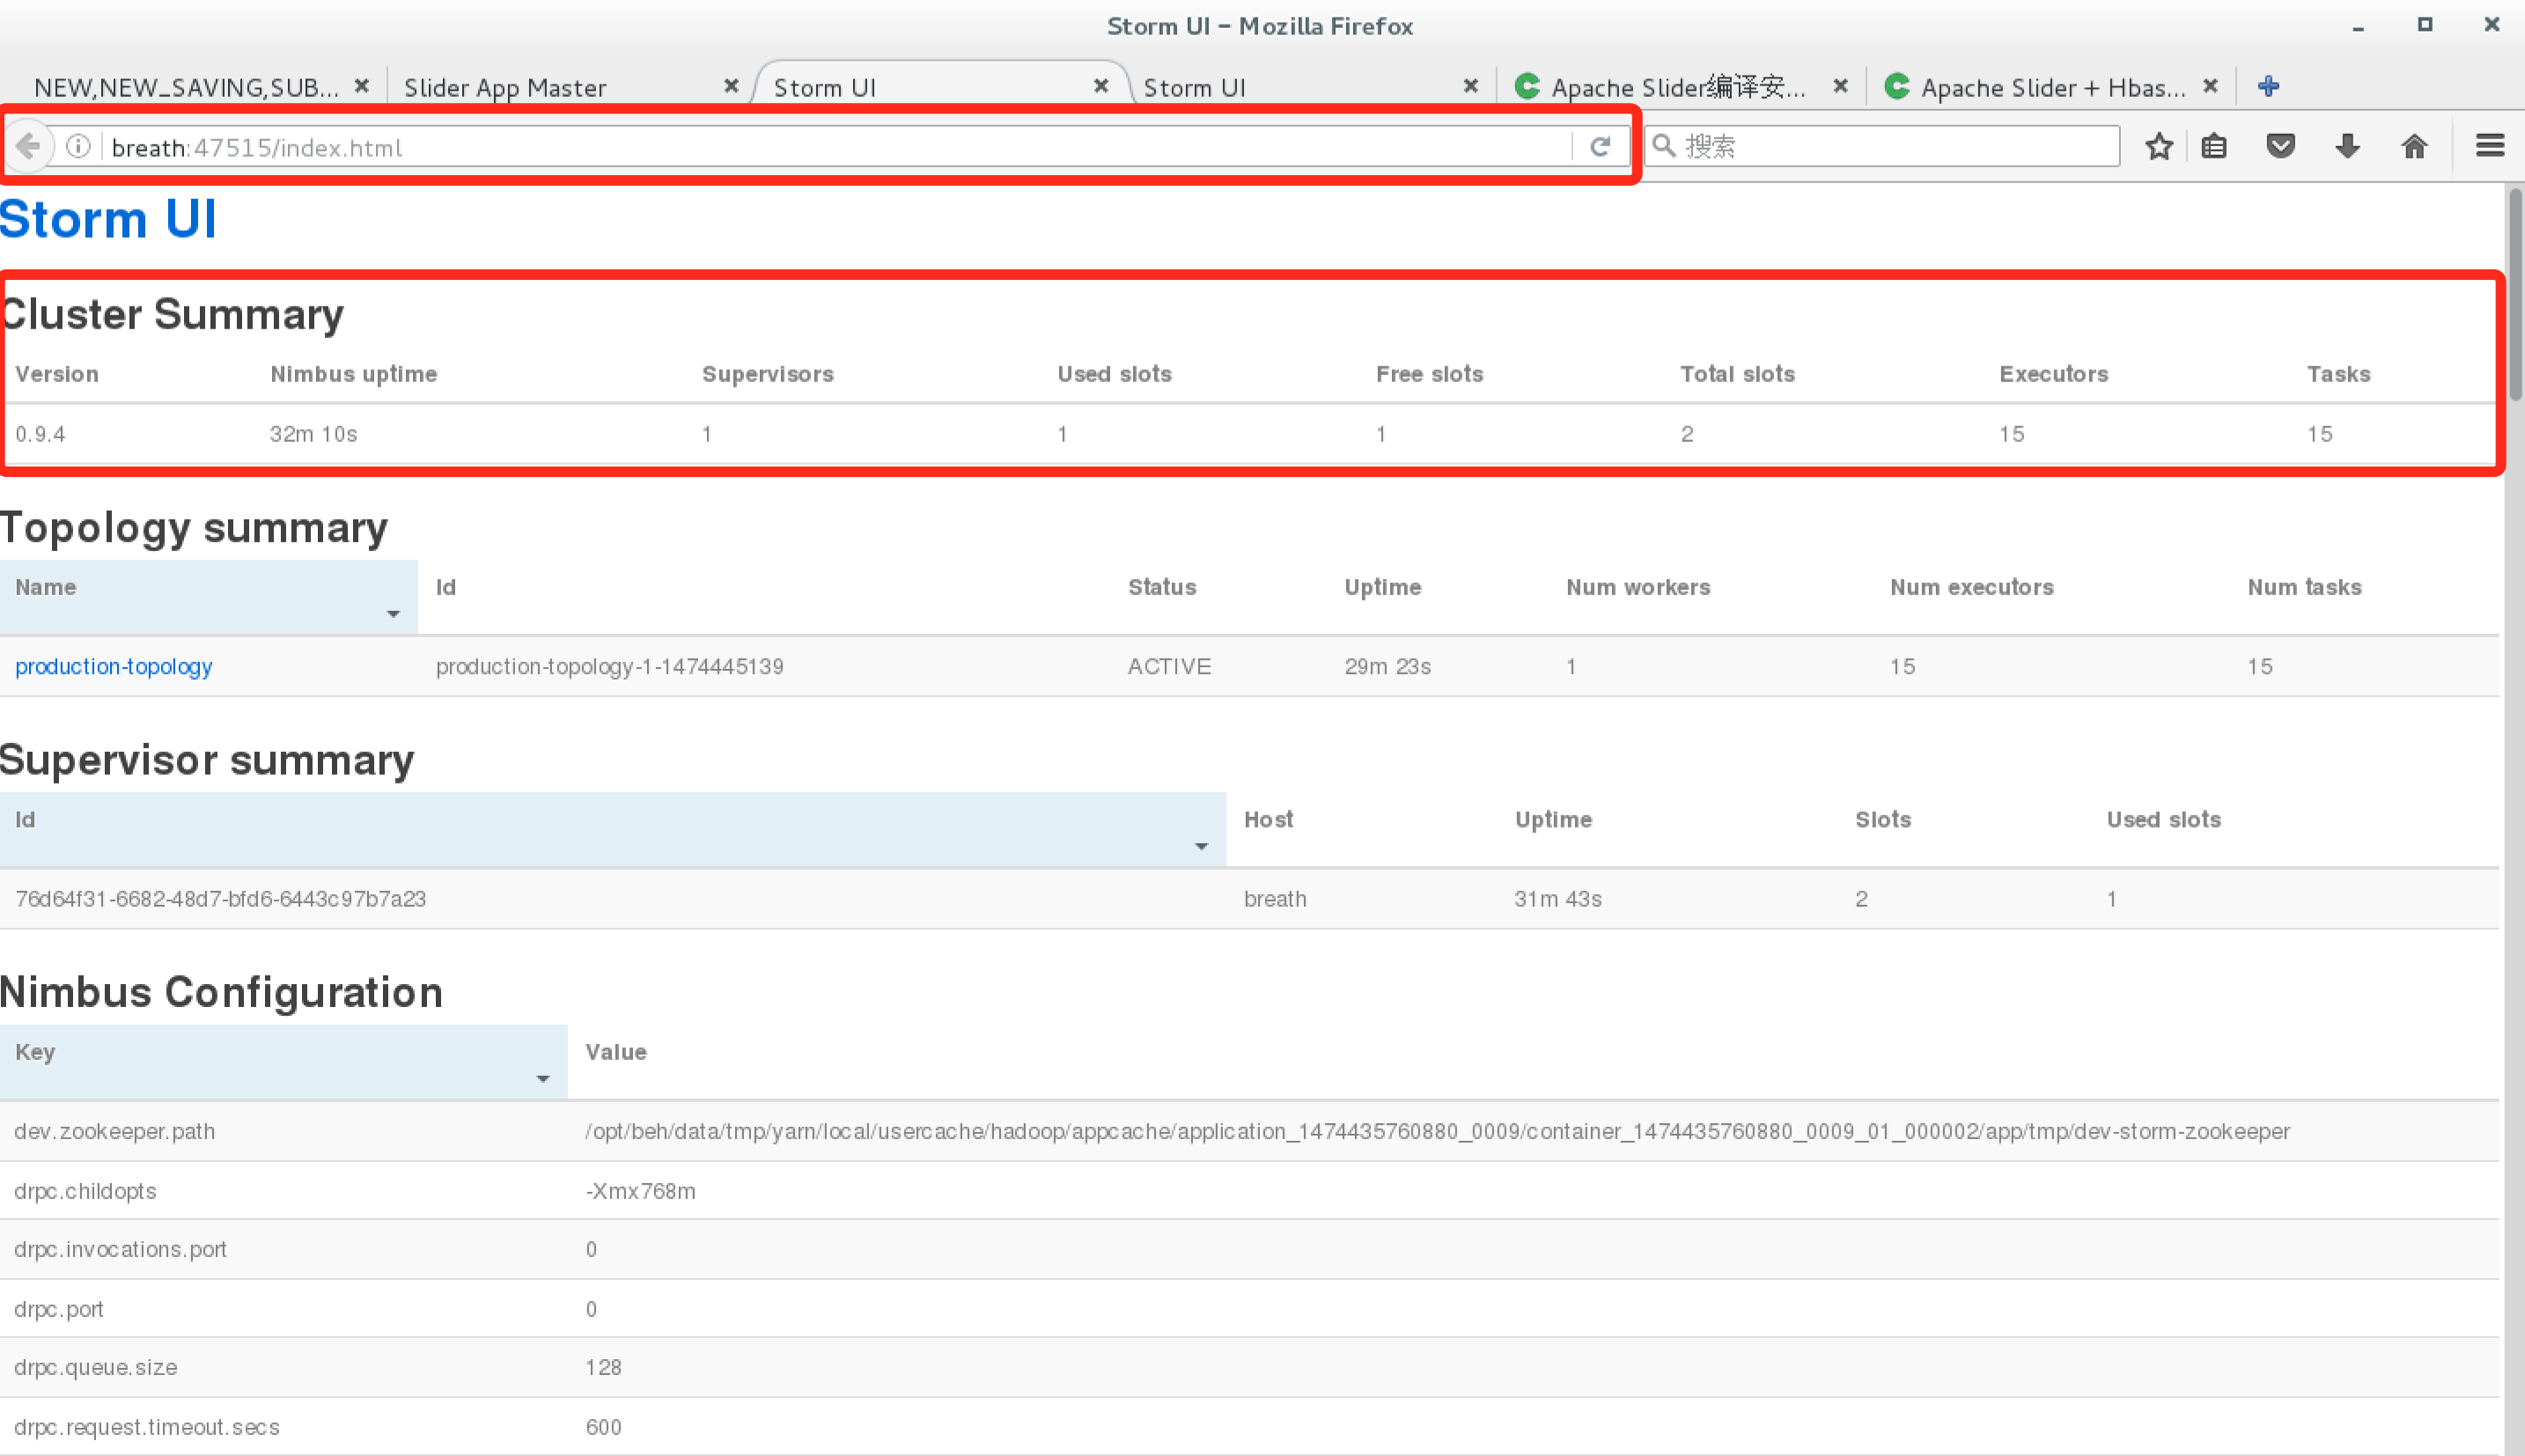Sort Supervisor summary by Id column arrow
Viewport: 2525px width, 1456px height.
(1201, 847)
